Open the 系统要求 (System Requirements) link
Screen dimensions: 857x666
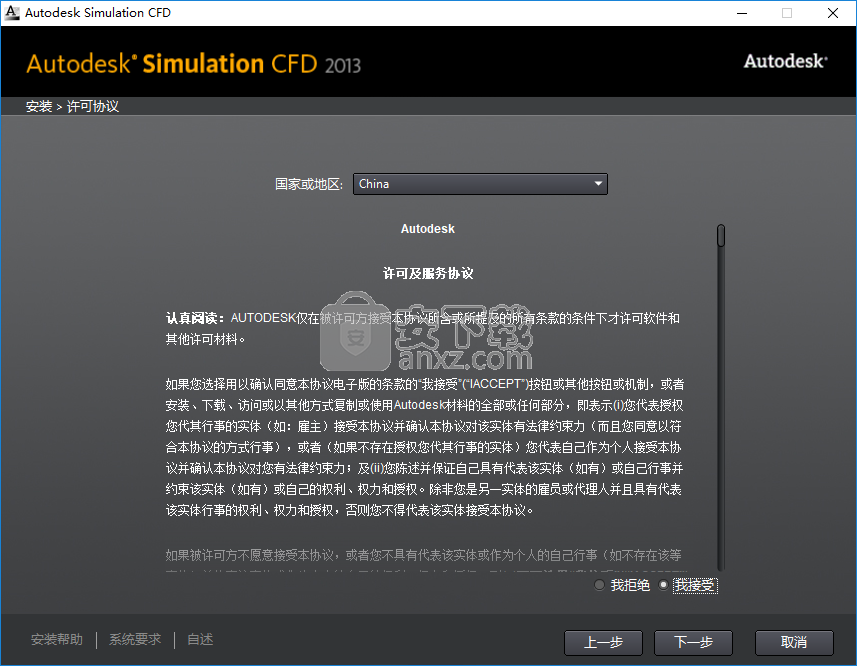(x=135, y=639)
